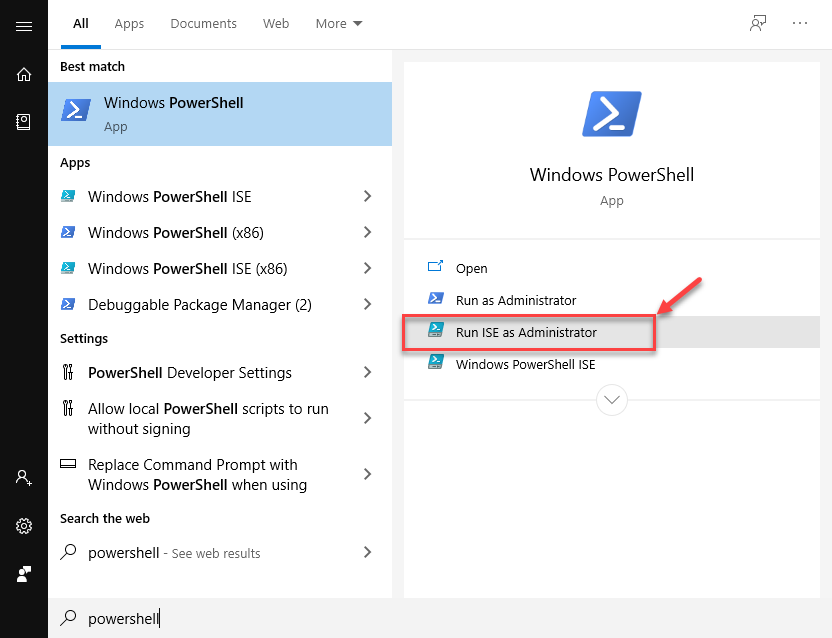The height and width of the screenshot is (638, 832).
Task: Open the More filter dropdown
Action: coord(339,24)
